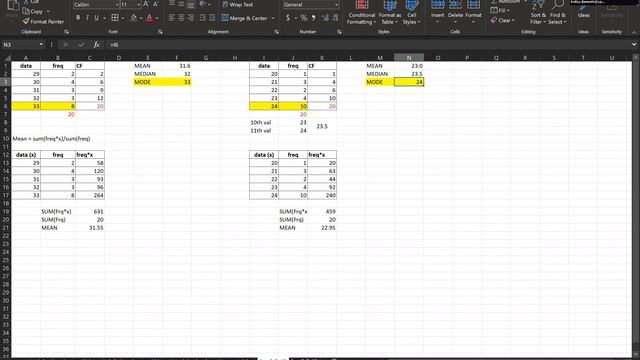Click the Increase Decimal icon
Screen dimensions: 640x360
point(325,18)
